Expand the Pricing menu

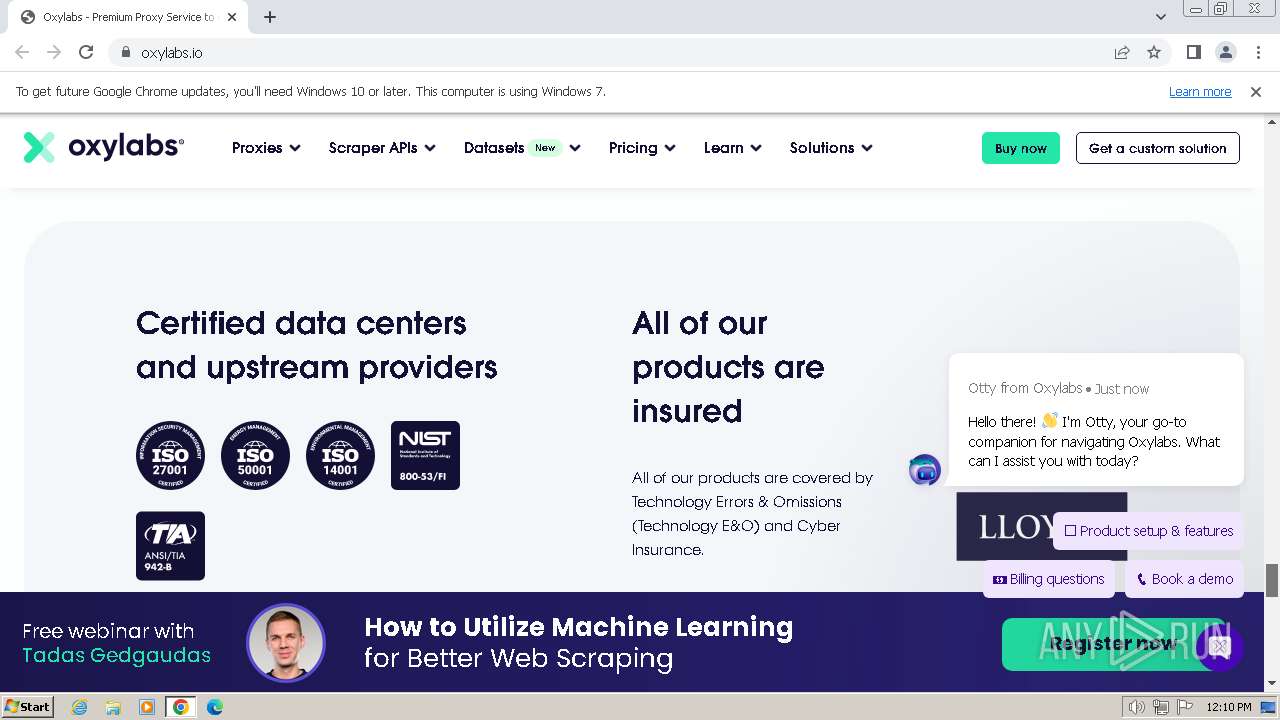point(642,148)
